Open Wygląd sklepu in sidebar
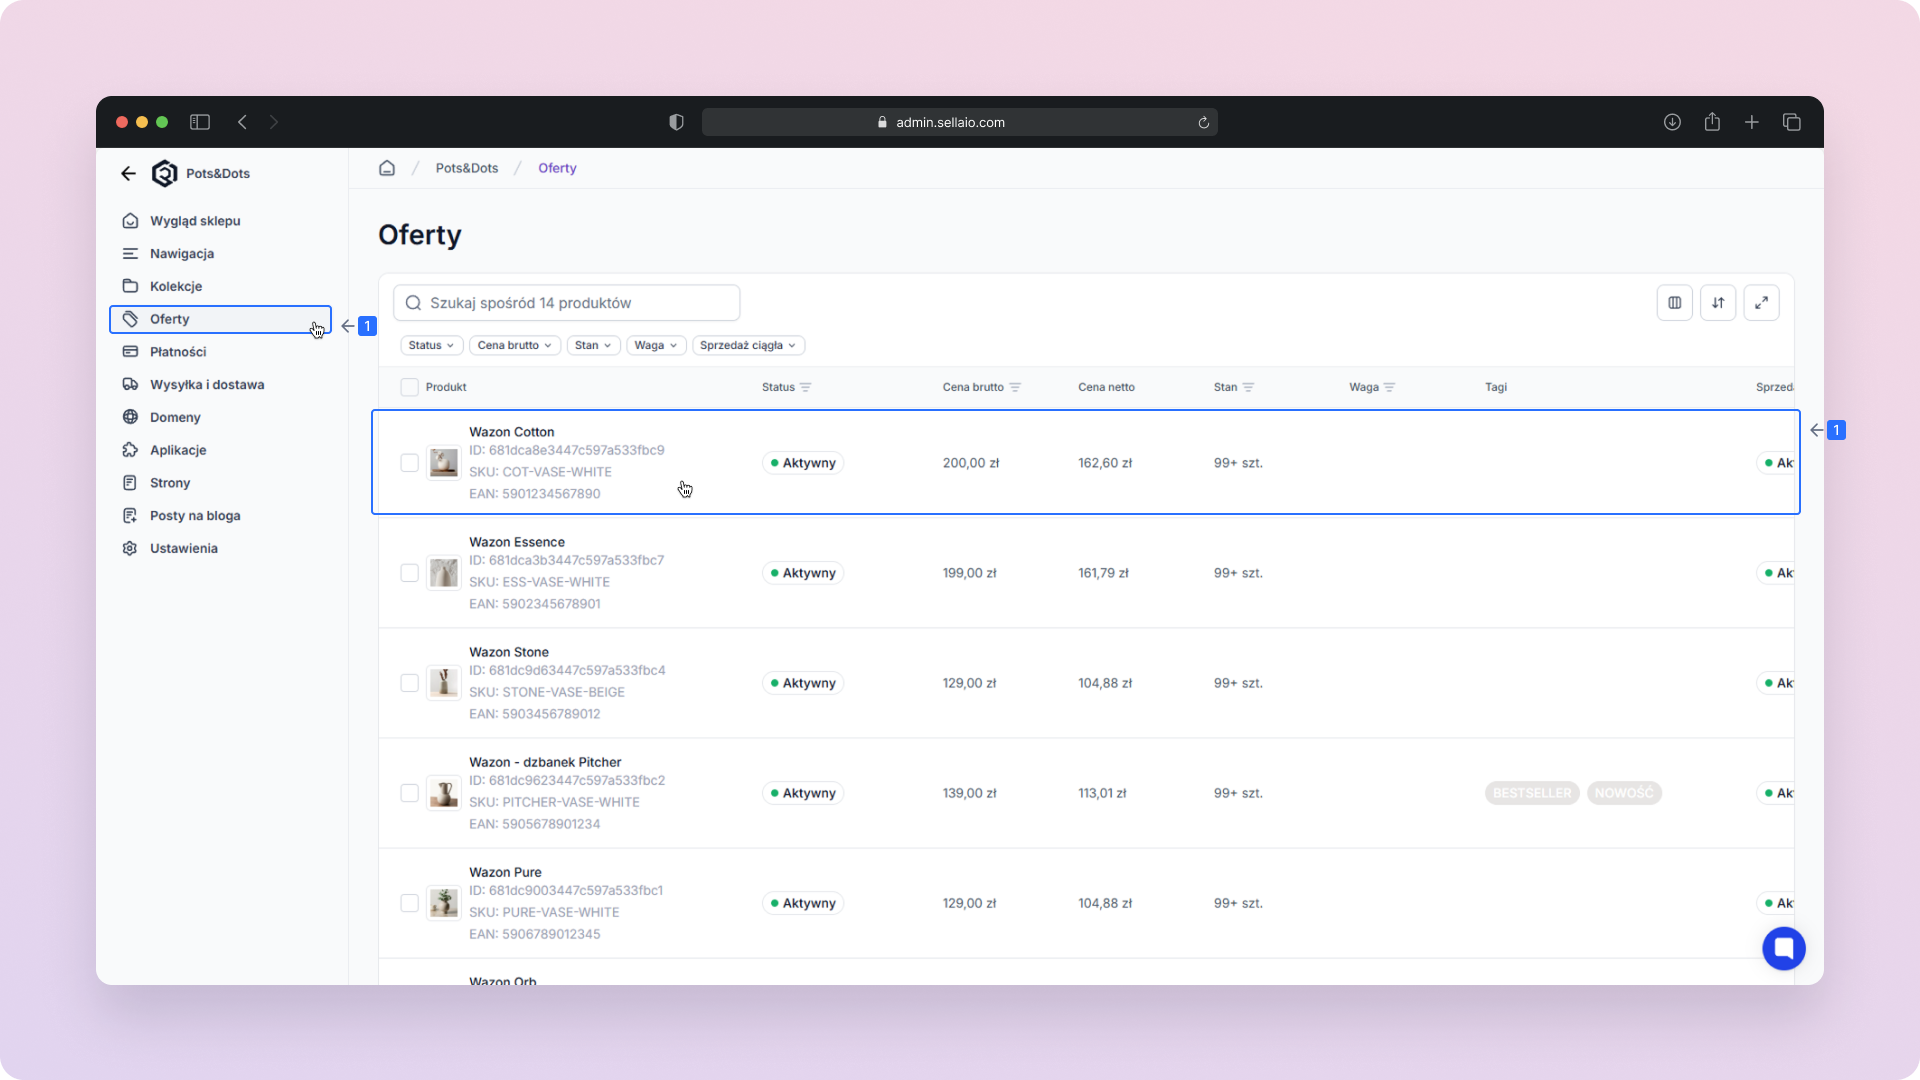The image size is (1920, 1080). pos(220,221)
